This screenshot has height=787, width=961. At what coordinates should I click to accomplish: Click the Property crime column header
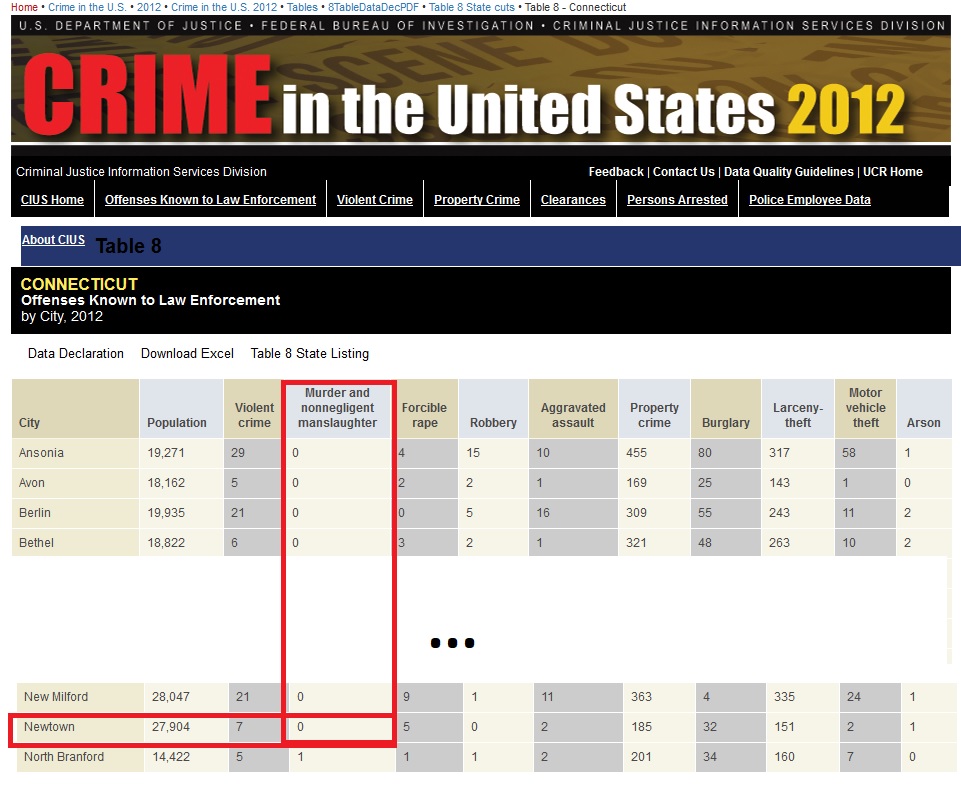point(654,409)
